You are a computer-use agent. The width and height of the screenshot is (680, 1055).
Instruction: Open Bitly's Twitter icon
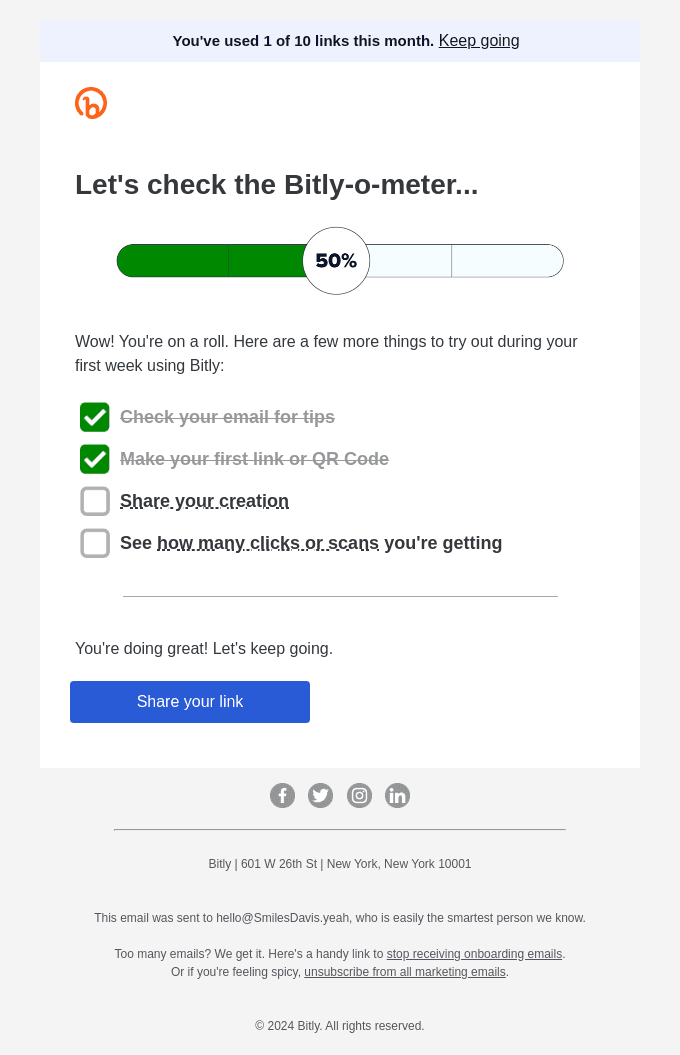(320, 796)
